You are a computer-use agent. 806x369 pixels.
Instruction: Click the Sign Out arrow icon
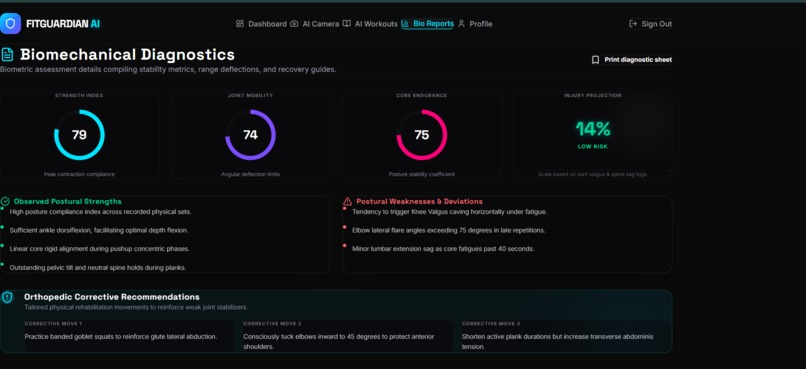click(x=633, y=24)
